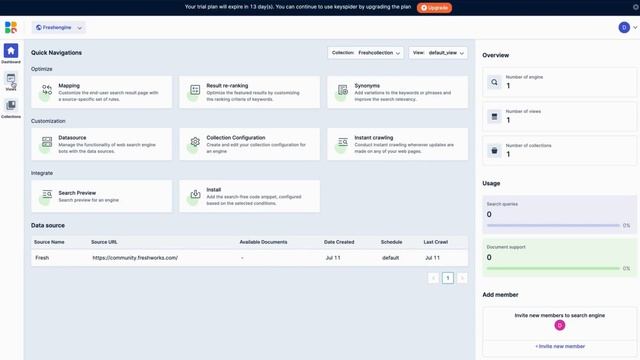Go to next page in data source table
Image resolution: width=640 pixels, height=360 pixels.
(462, 278)
